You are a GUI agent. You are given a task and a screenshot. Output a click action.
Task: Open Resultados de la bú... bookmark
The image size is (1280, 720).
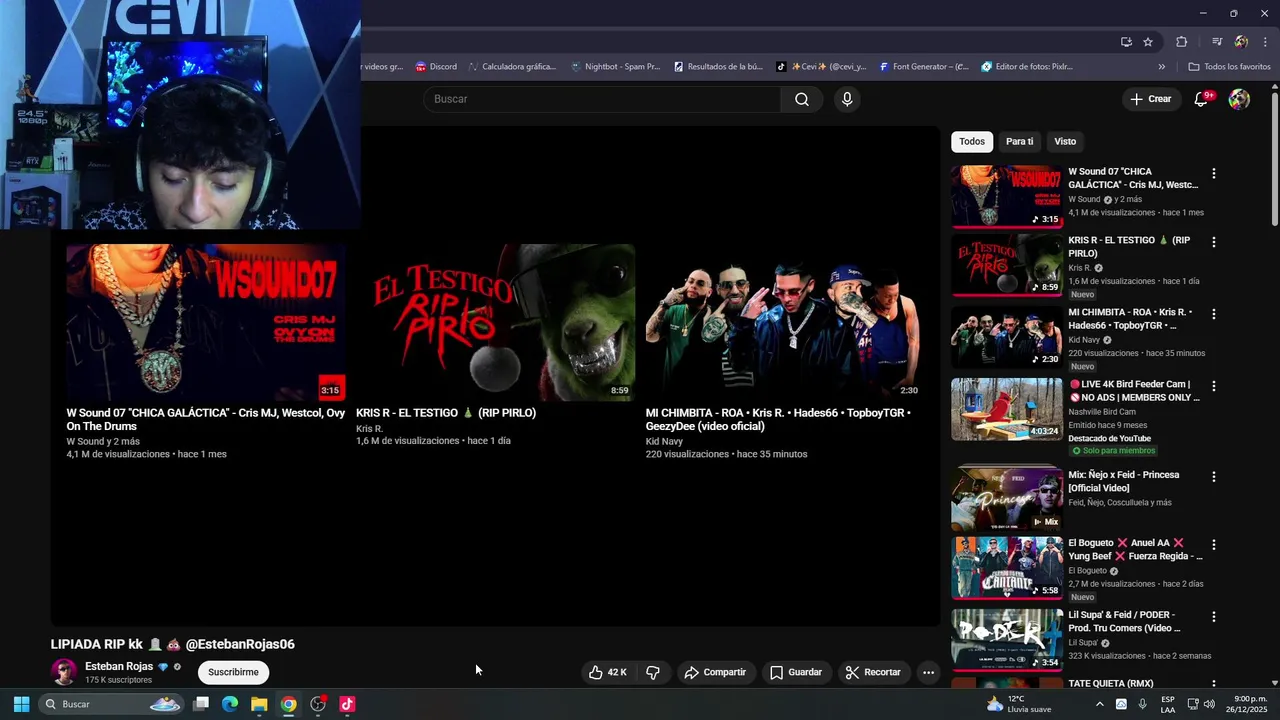[718, 67]
